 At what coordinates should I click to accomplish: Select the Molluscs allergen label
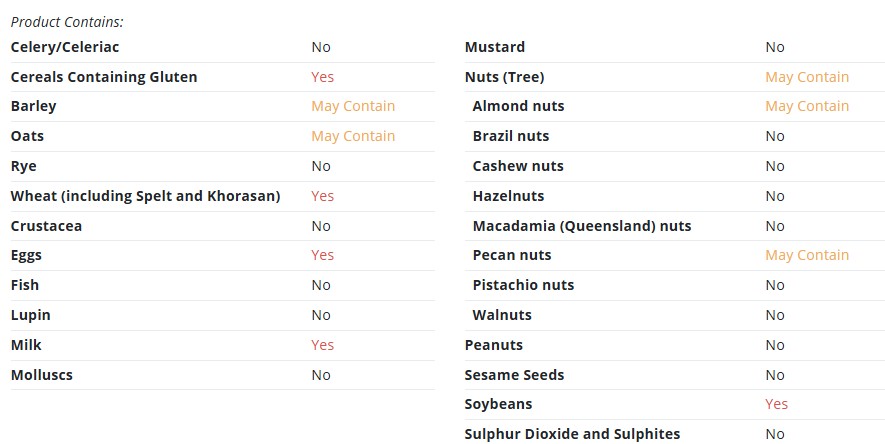[42, 375]
